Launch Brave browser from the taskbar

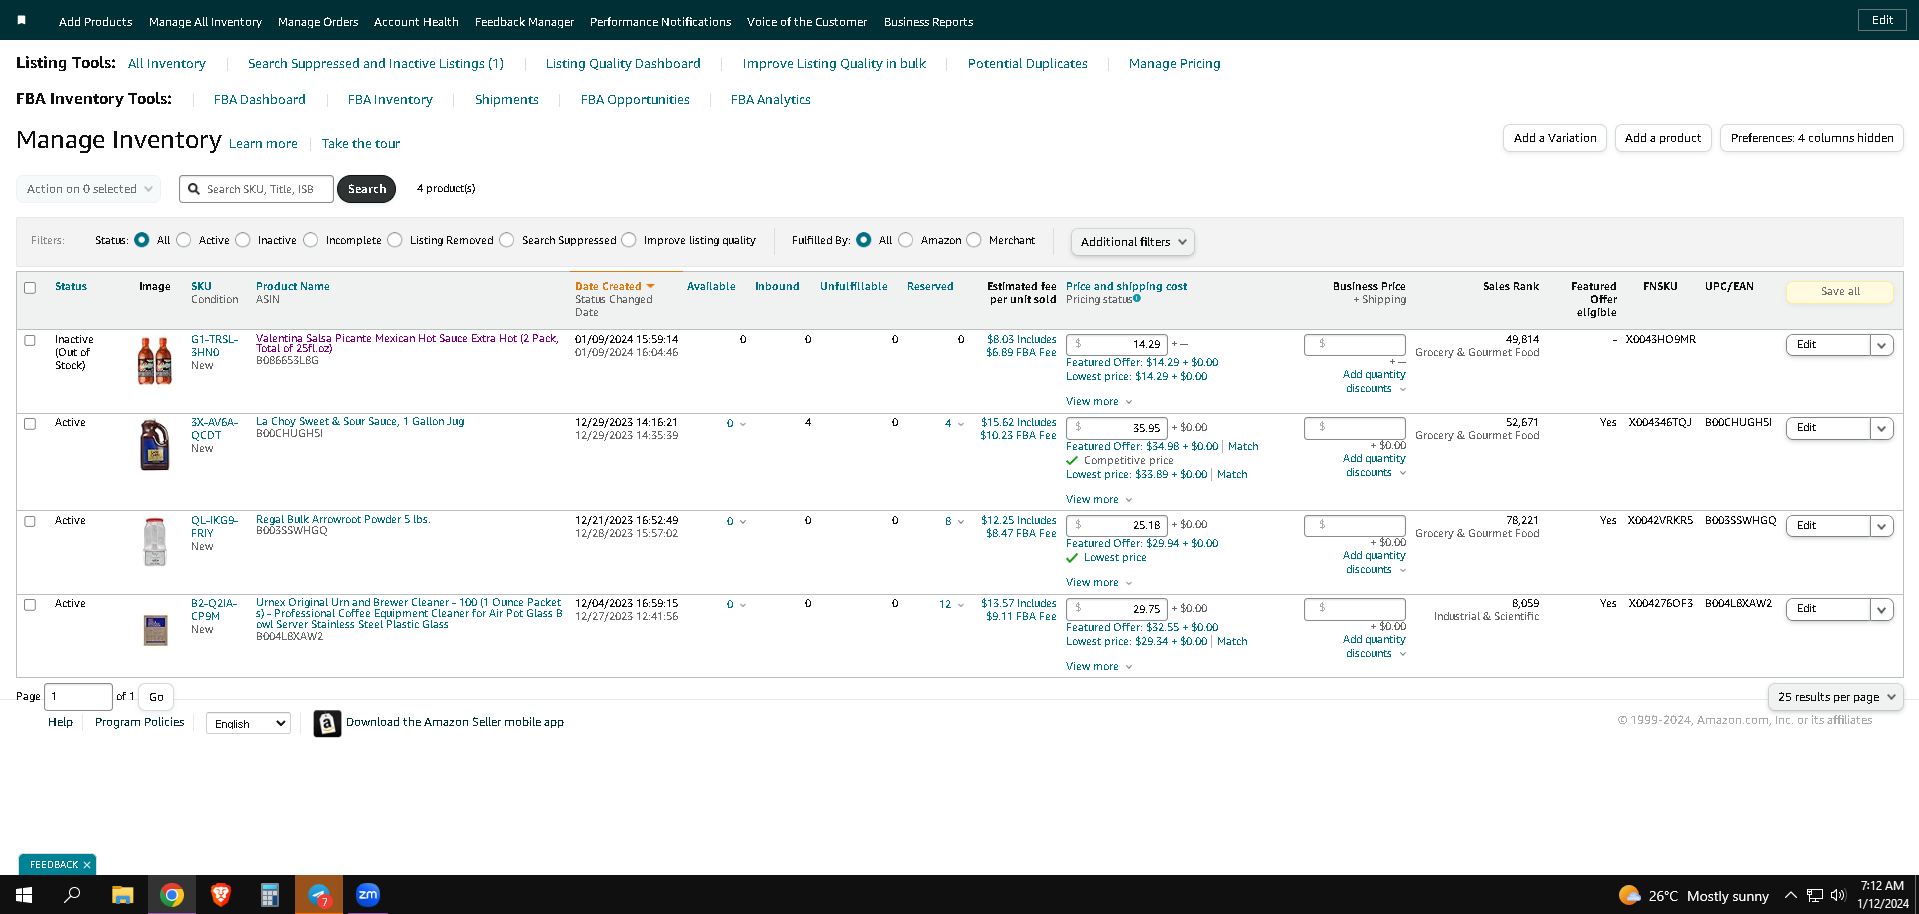(x=221, y=895)
